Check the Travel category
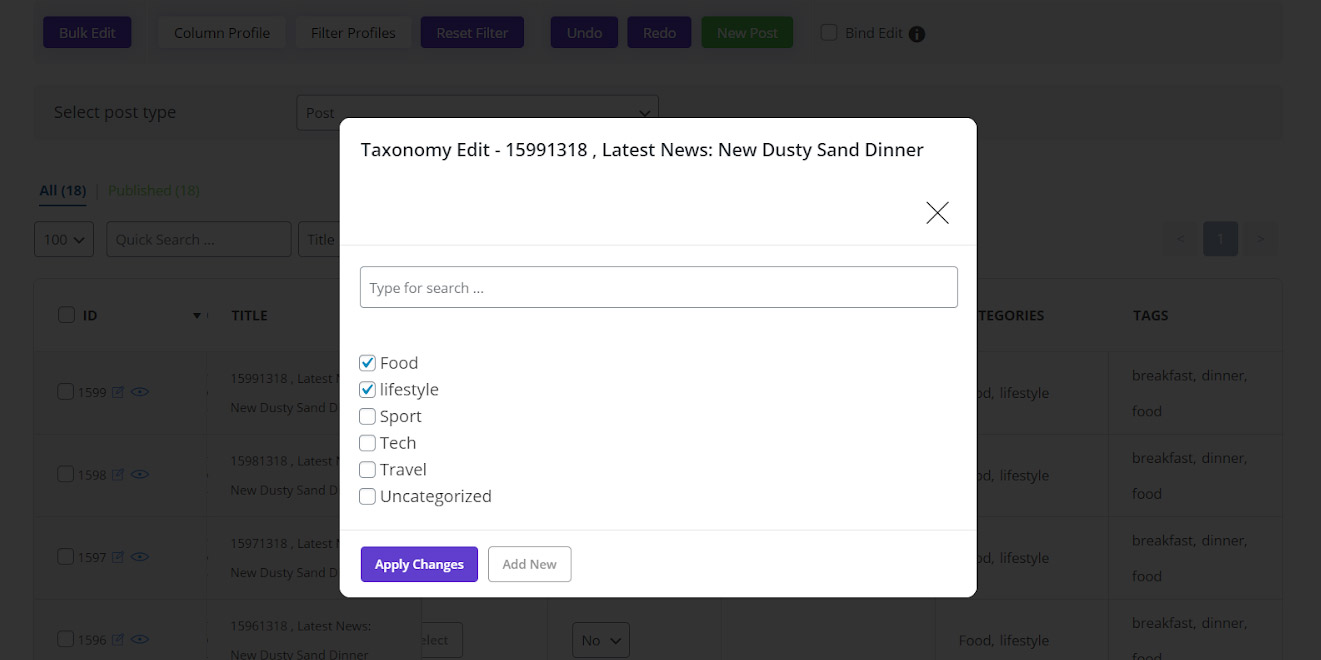Viewport: 1321px width, 660px height. click(x=367, y=470)
